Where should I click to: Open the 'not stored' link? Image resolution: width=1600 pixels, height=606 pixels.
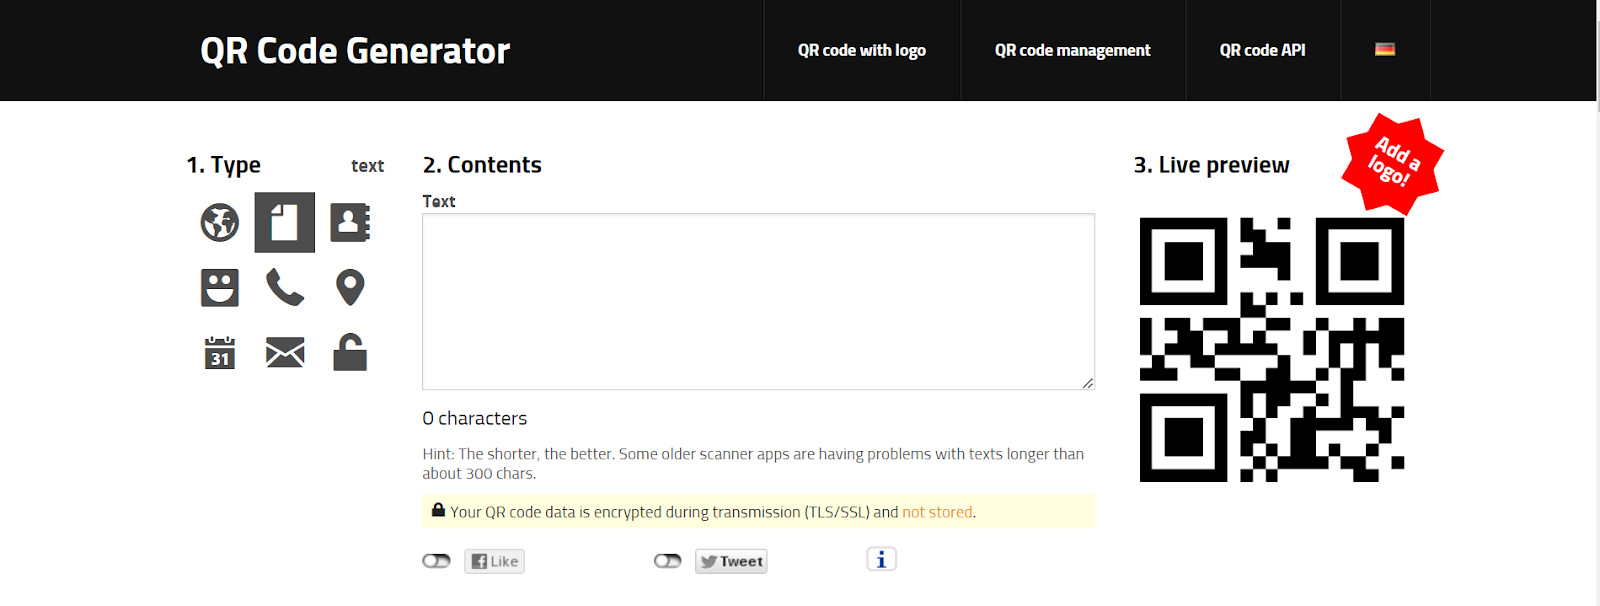pos(937,512)
